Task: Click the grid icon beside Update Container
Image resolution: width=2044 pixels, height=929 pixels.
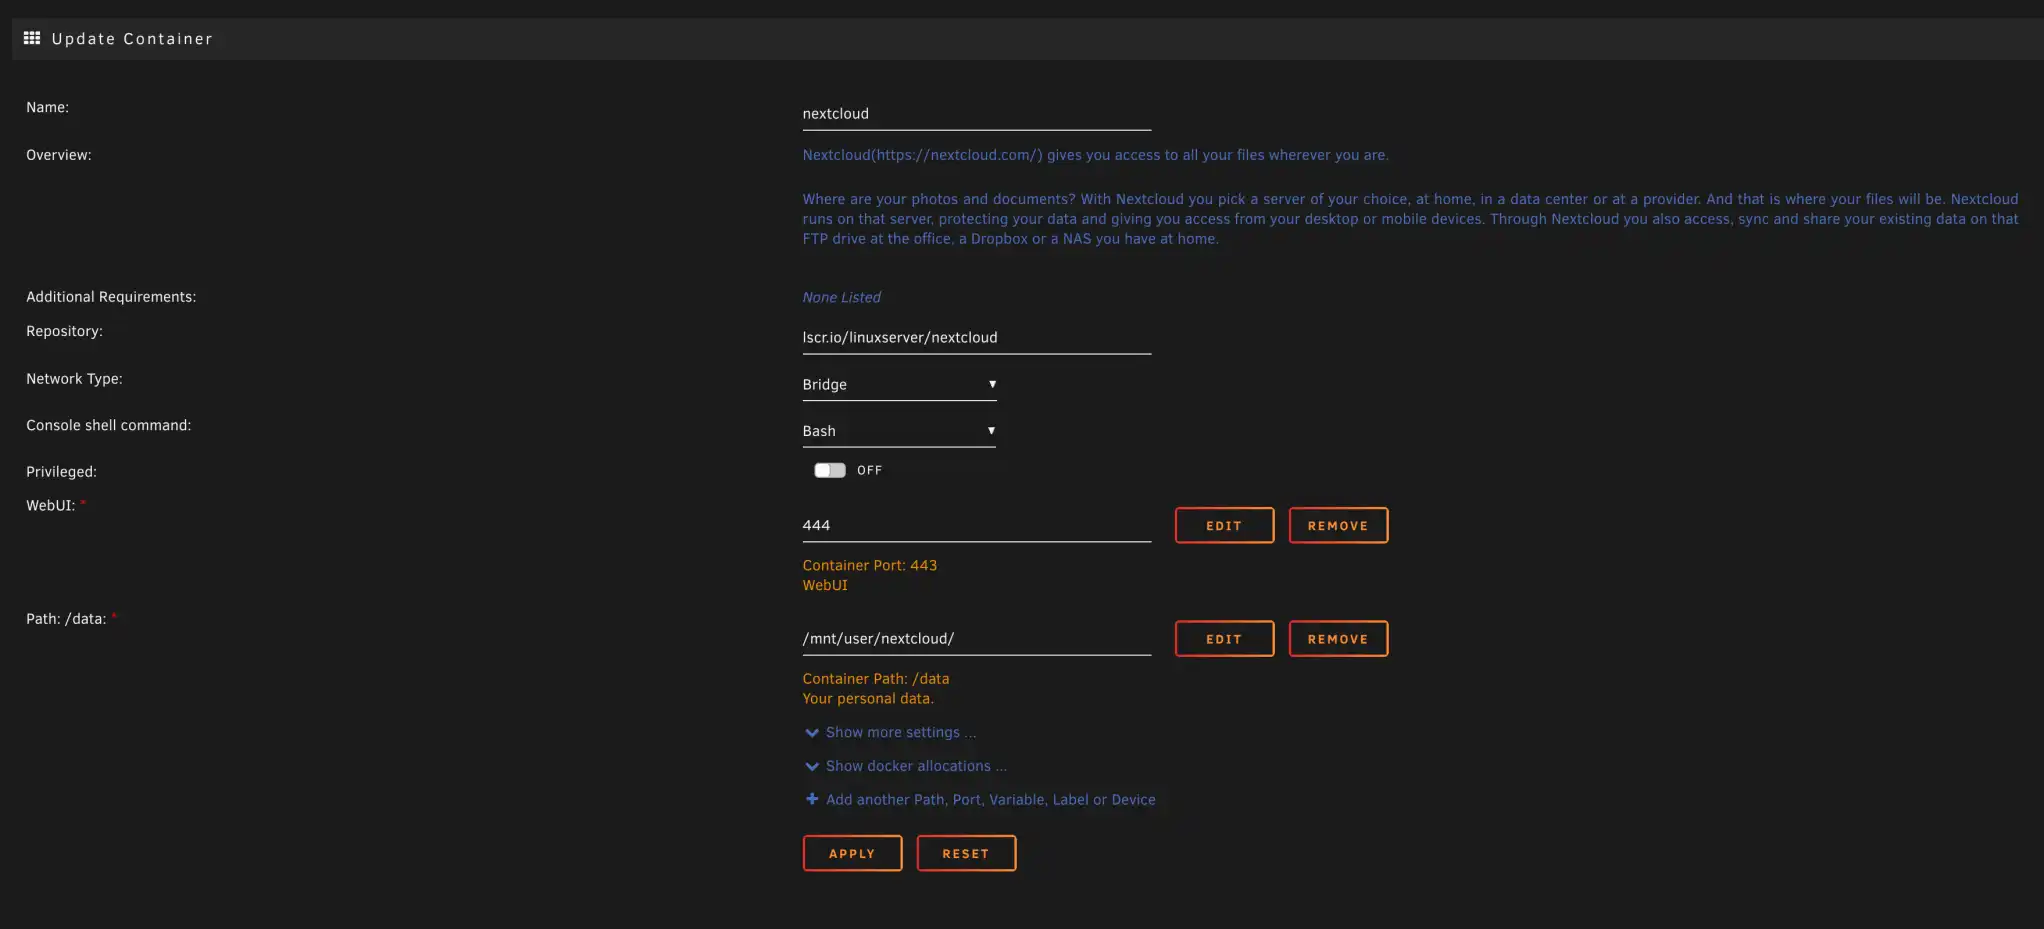Action: [32, 38]
